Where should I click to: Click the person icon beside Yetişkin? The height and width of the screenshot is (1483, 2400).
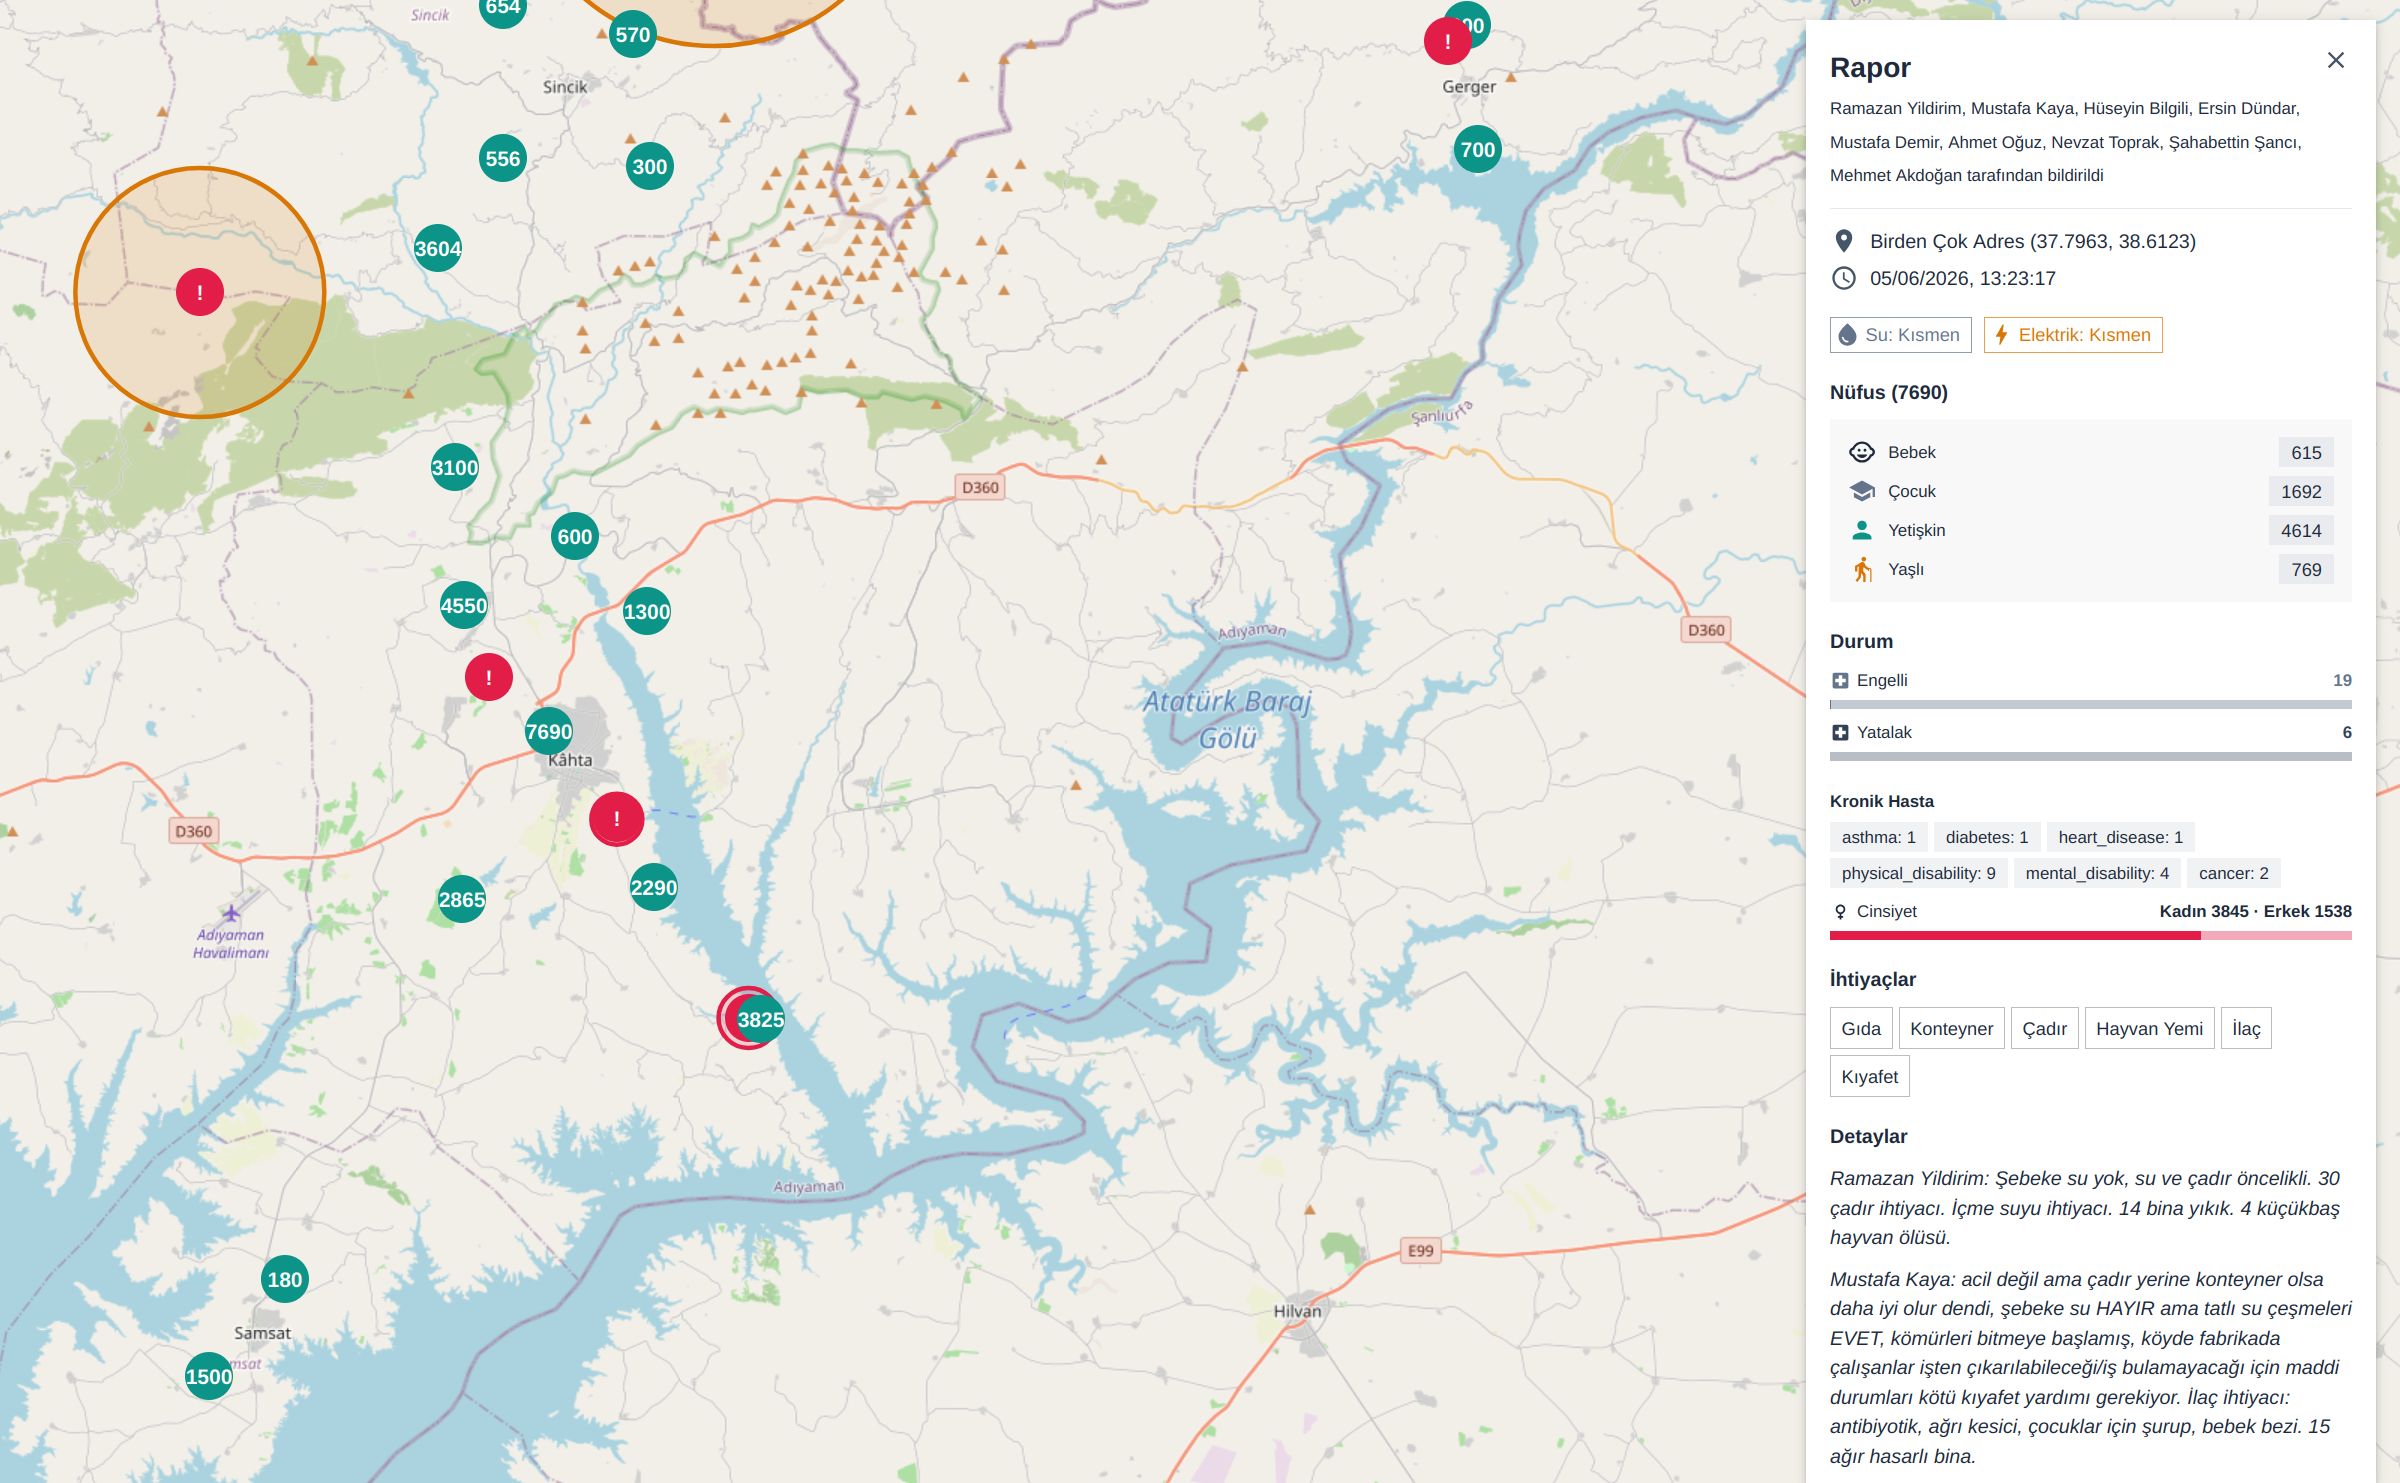1861,530
